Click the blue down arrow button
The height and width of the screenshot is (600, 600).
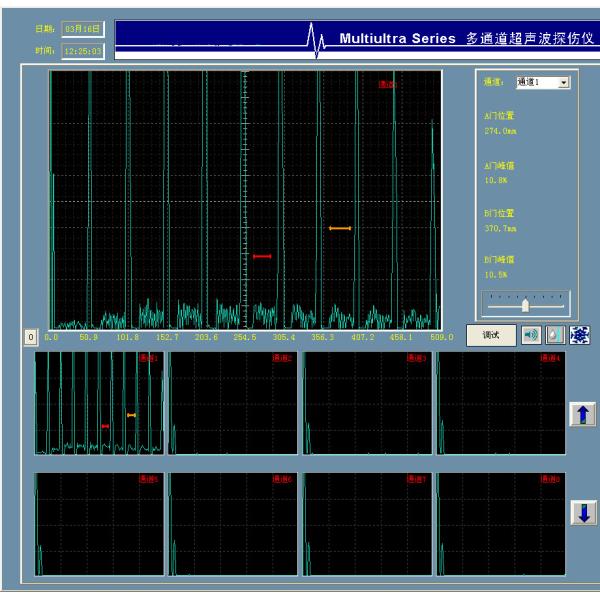(584, 512)
